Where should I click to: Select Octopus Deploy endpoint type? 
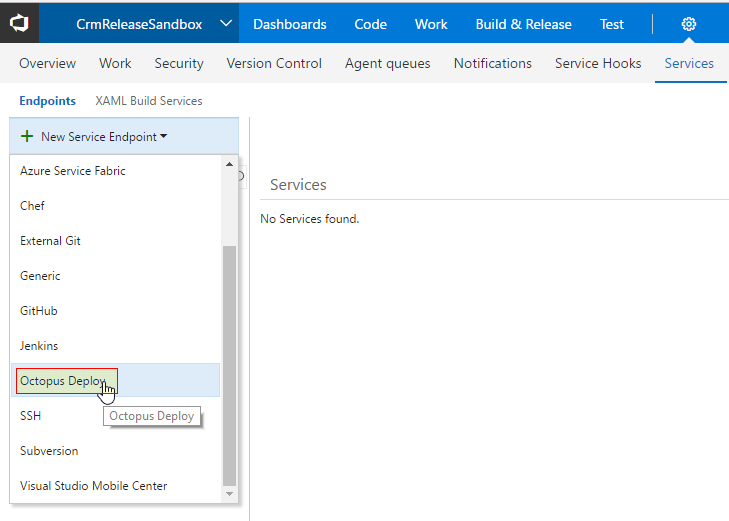[x=115, y=380]
